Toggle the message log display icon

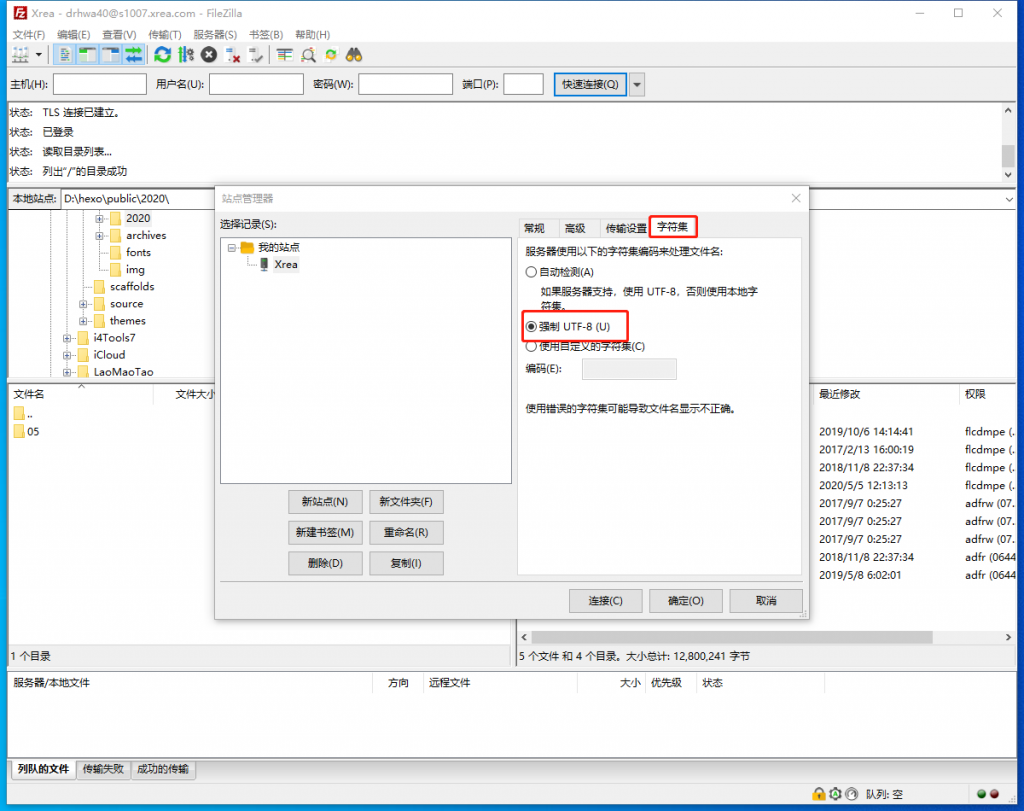pyautogui.click(x=63, y=55)
